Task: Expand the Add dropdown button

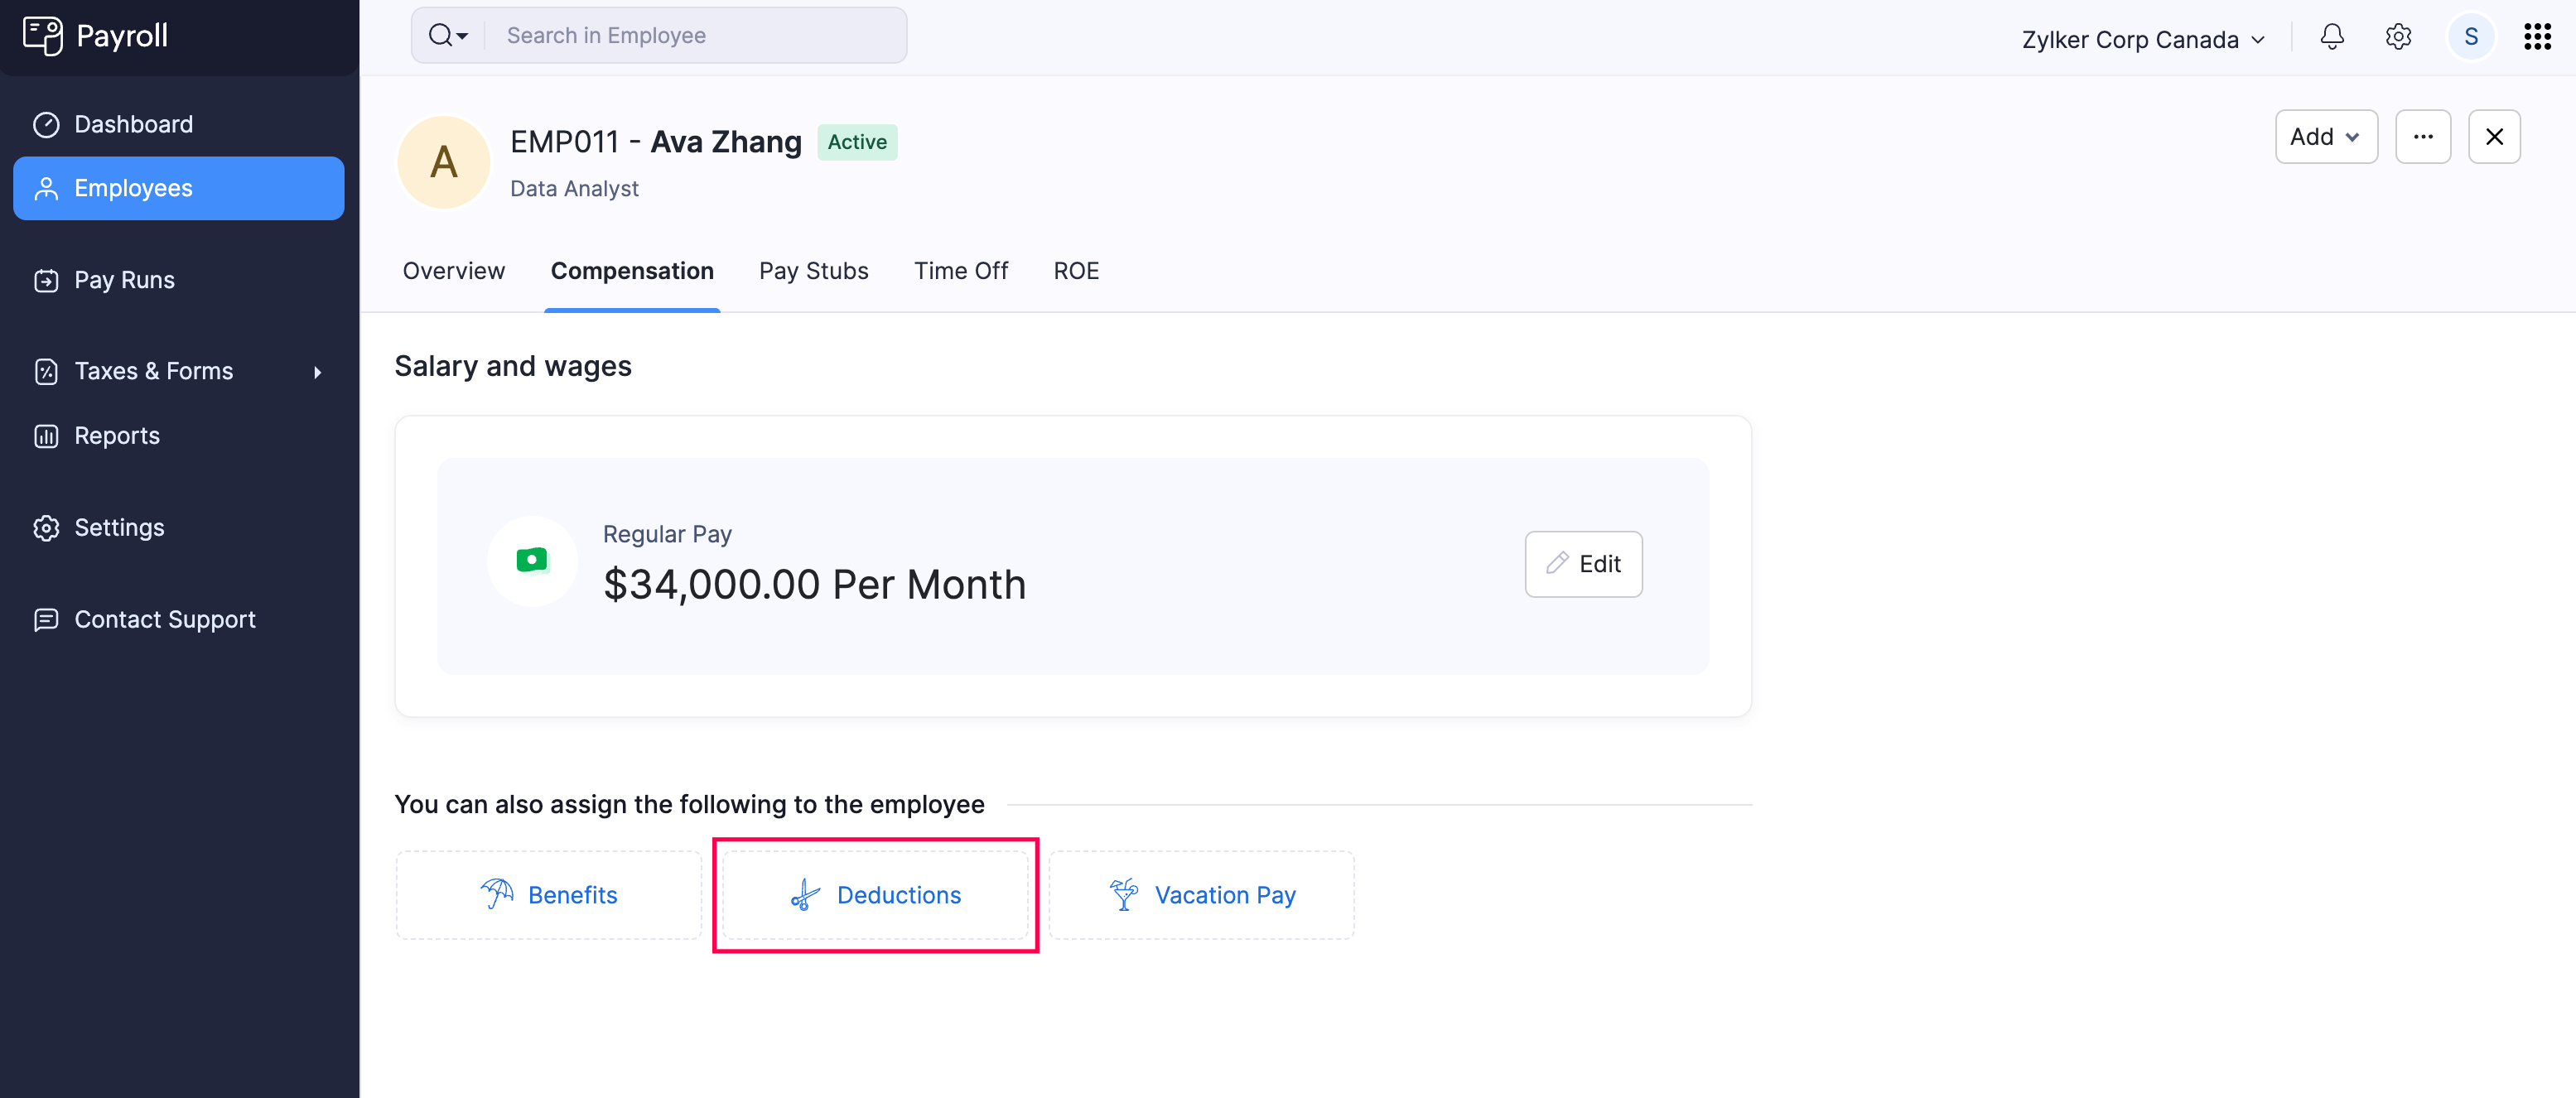Action: (2325, 137)
